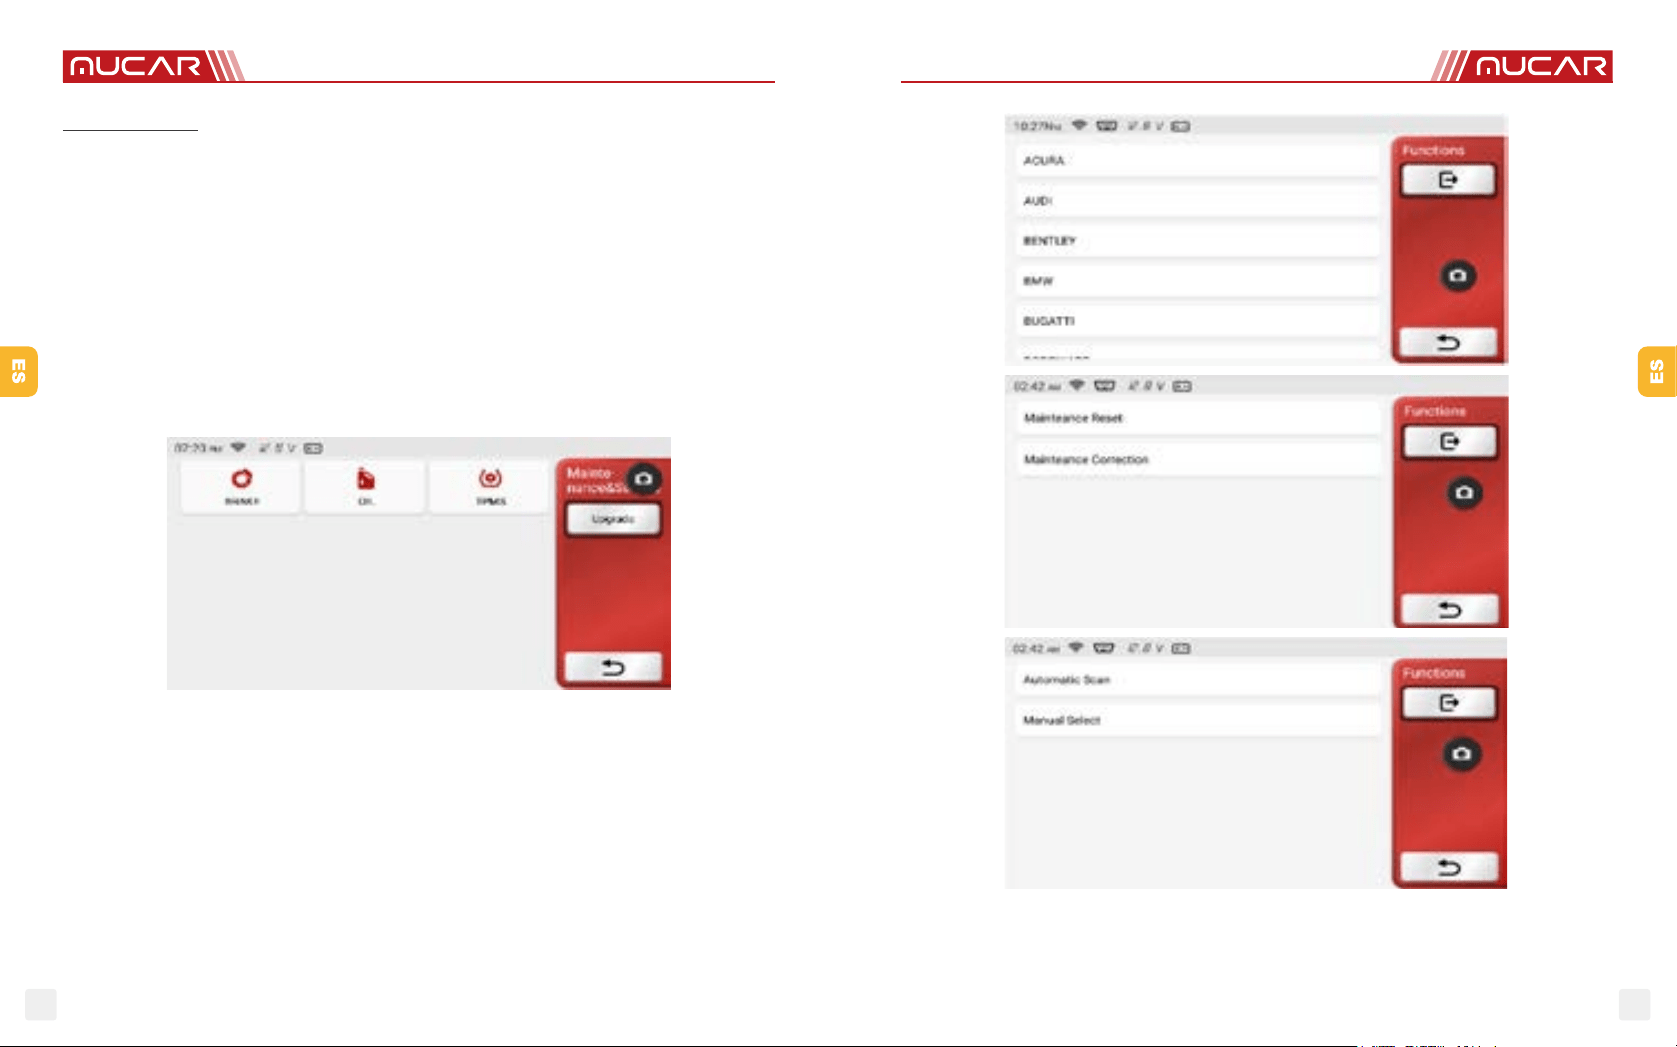Tap back arrow on brand list screen
The image size is (1677, 1047).
(1448, 343)
